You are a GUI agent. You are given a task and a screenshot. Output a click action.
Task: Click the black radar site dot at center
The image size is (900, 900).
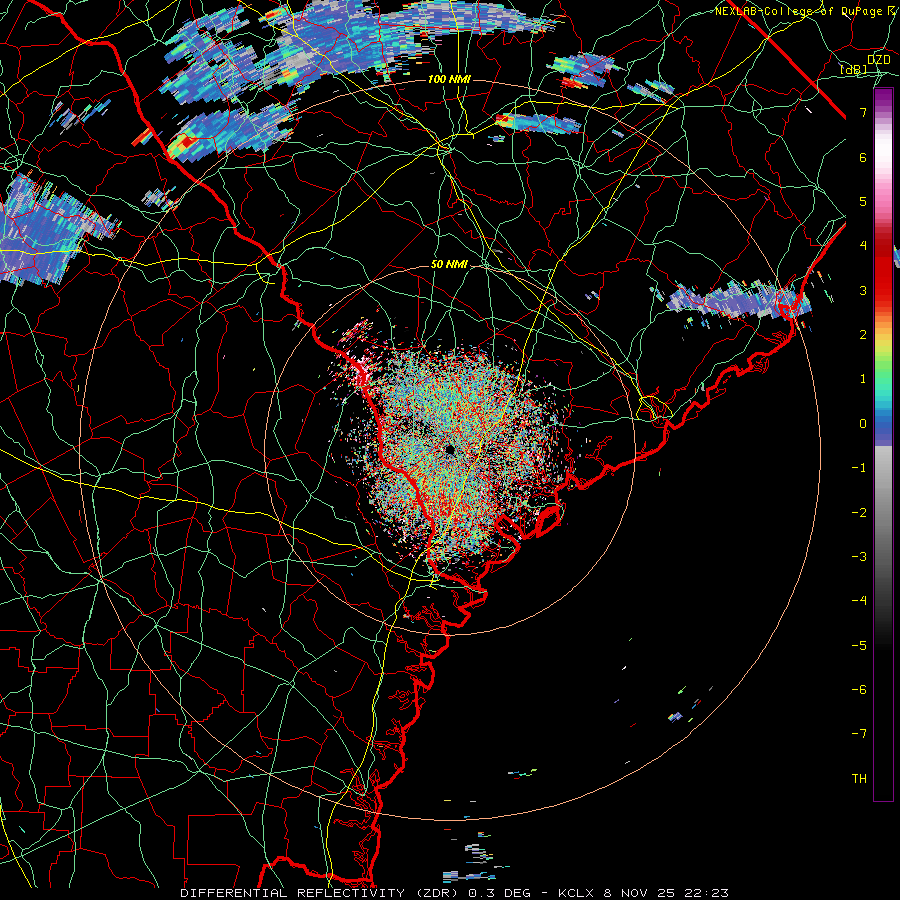(x=450, y=449)
